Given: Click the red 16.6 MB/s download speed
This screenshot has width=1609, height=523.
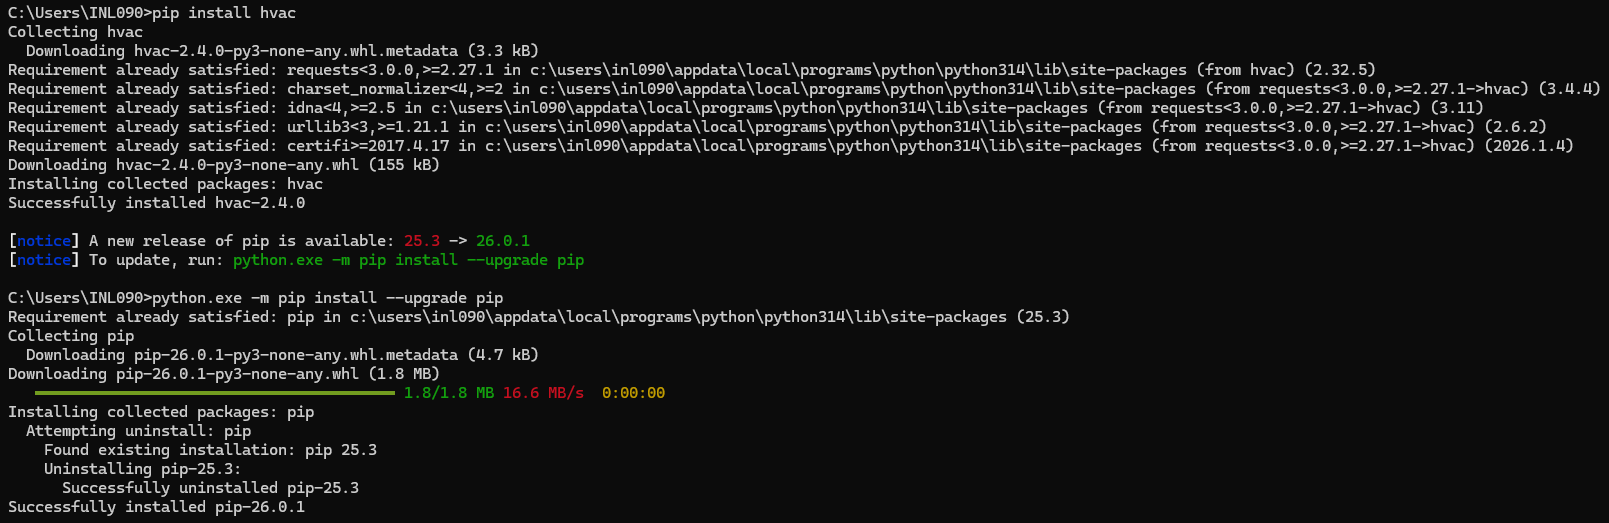Looking at the screenshot, I should point(543,393).
